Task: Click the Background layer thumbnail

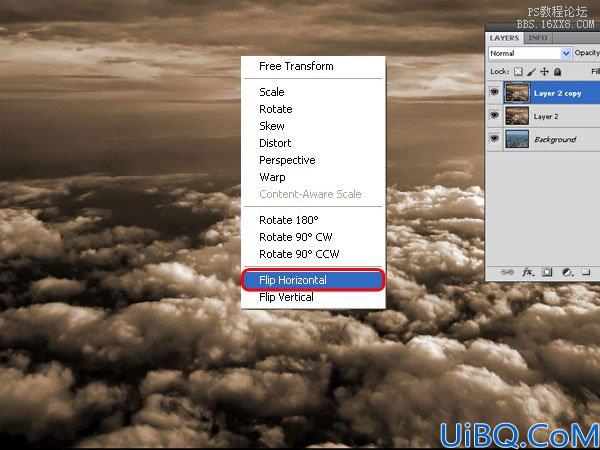Action: pos(517,139)
